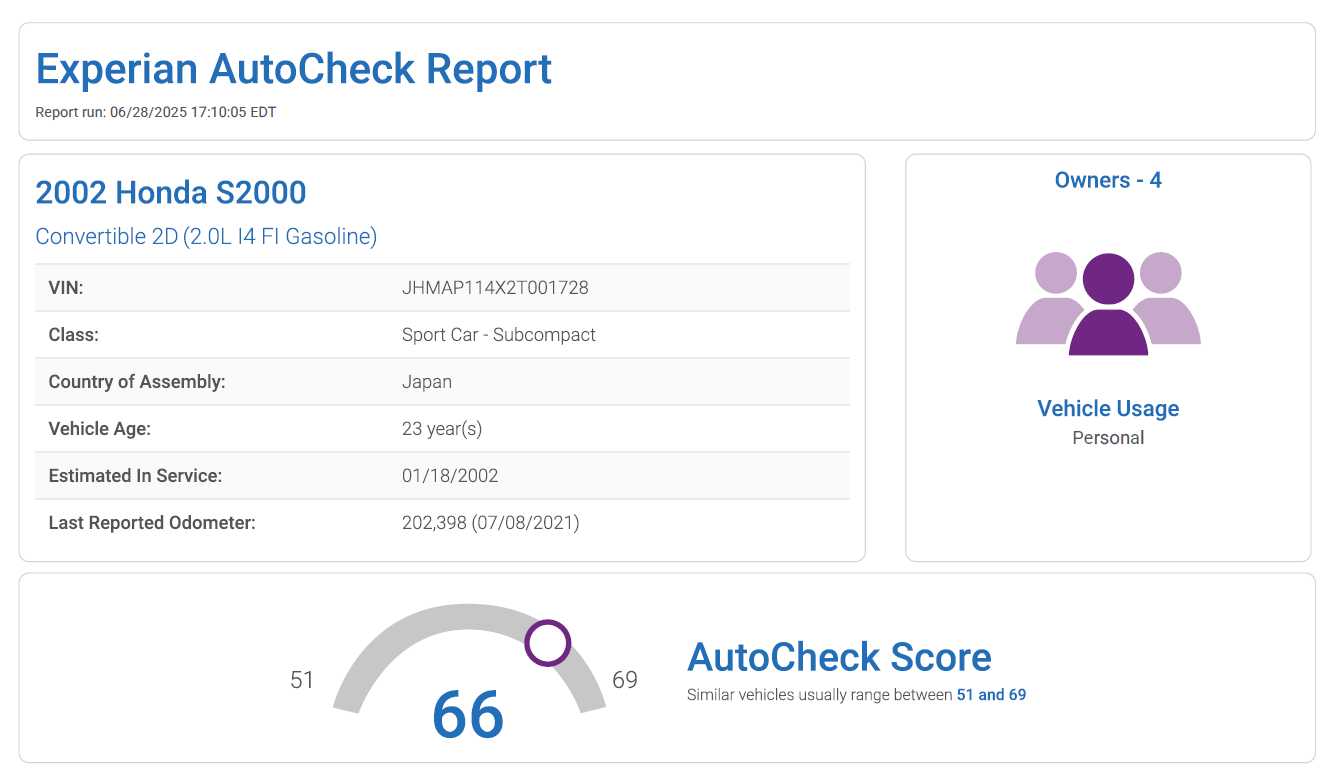This screenshot has width=1331, height=772.
Task: Select VIN number JHMAP114X2T001728
Action: 495,288
